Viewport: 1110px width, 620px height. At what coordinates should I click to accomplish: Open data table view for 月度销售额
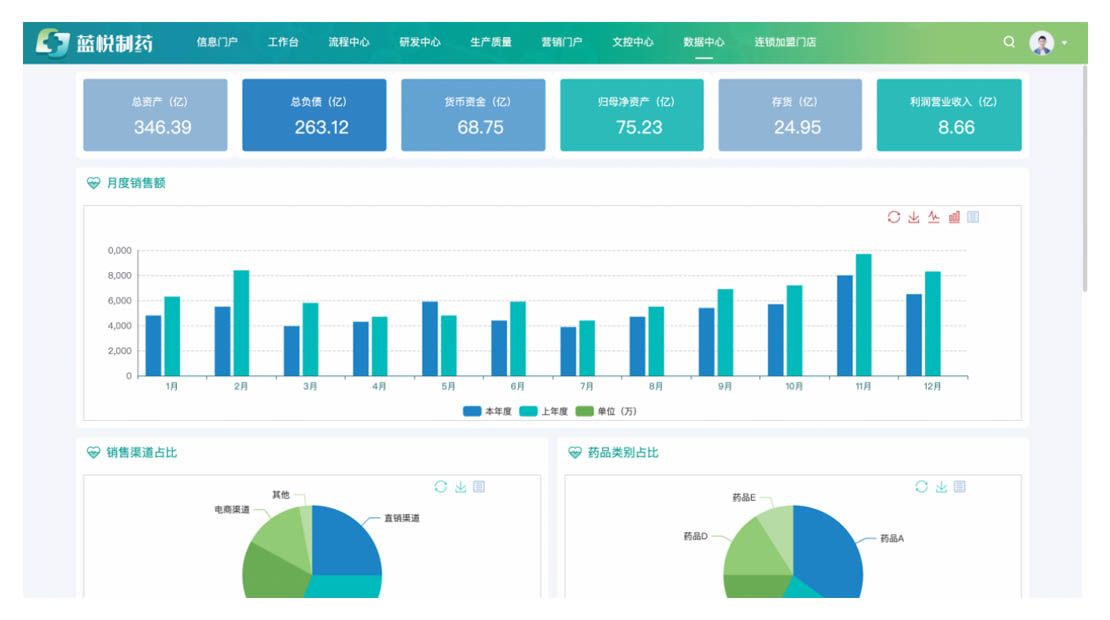[x=973, y=217]
